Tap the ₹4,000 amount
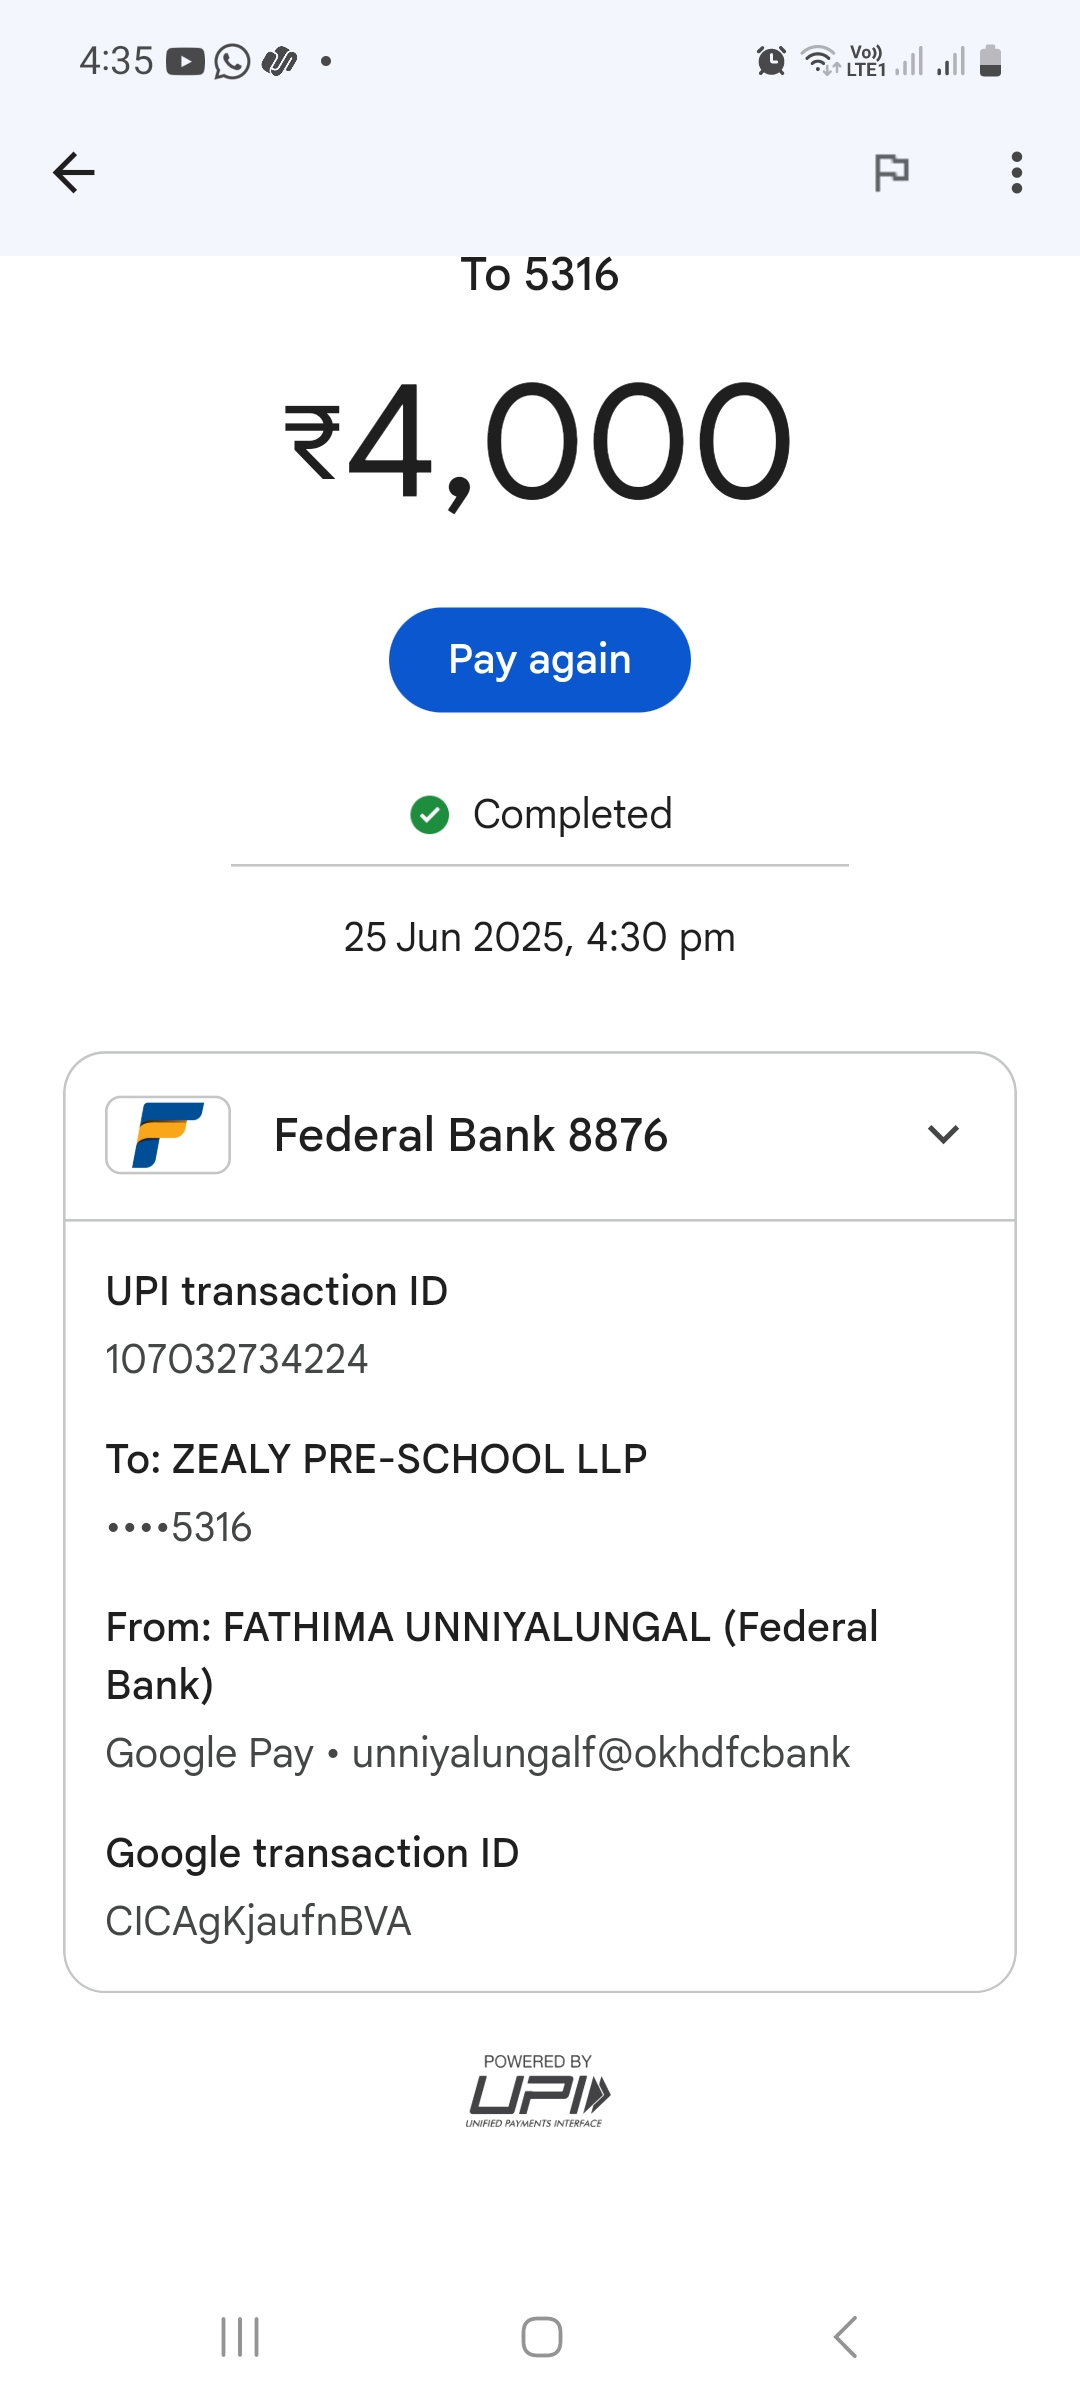 click(x=540, y=442)
